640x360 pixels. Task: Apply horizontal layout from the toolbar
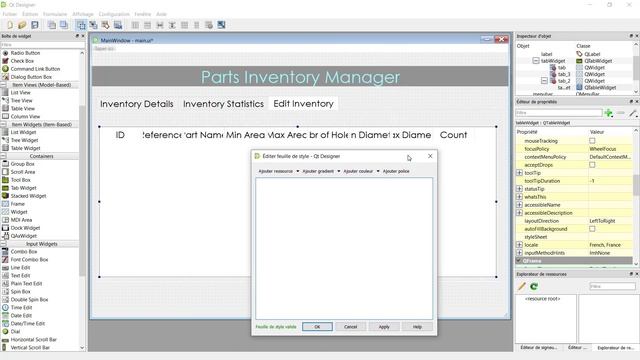[x=135, y=25]
